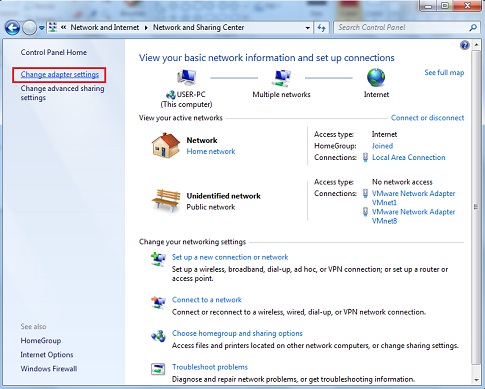Click the VMnet1 adapter icon
This screenshot has height=389, width=485.
365,193
